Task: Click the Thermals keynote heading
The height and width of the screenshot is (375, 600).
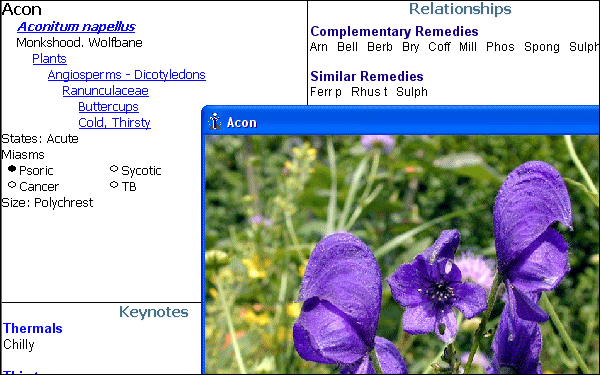Action: (33, 328)
